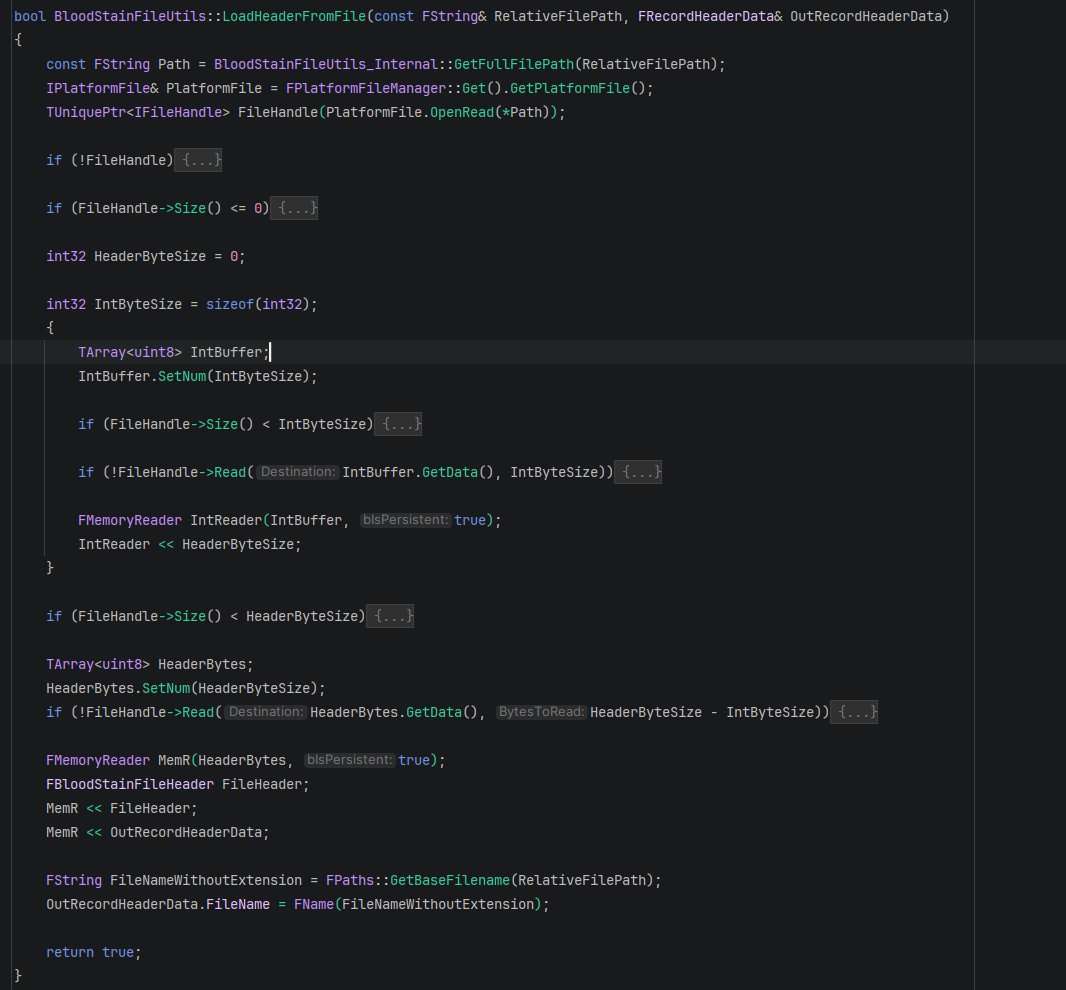
Task: Click the function's closing brace
Action: pos(18,976)
